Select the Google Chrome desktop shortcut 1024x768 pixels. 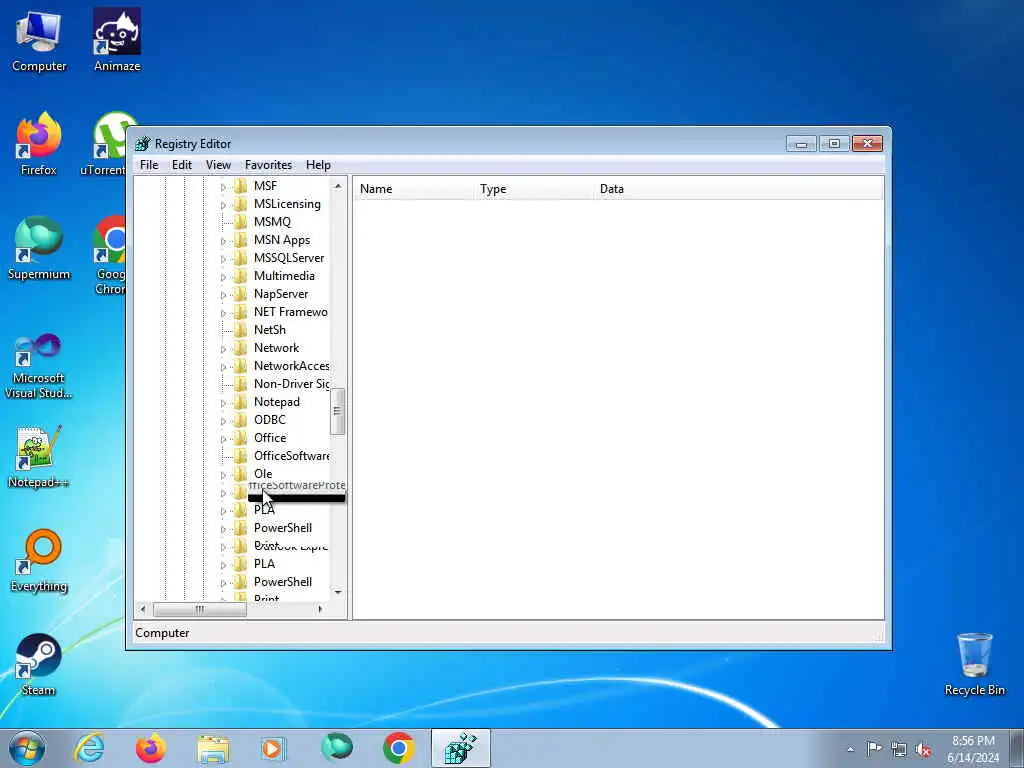[x=110, y=255]
